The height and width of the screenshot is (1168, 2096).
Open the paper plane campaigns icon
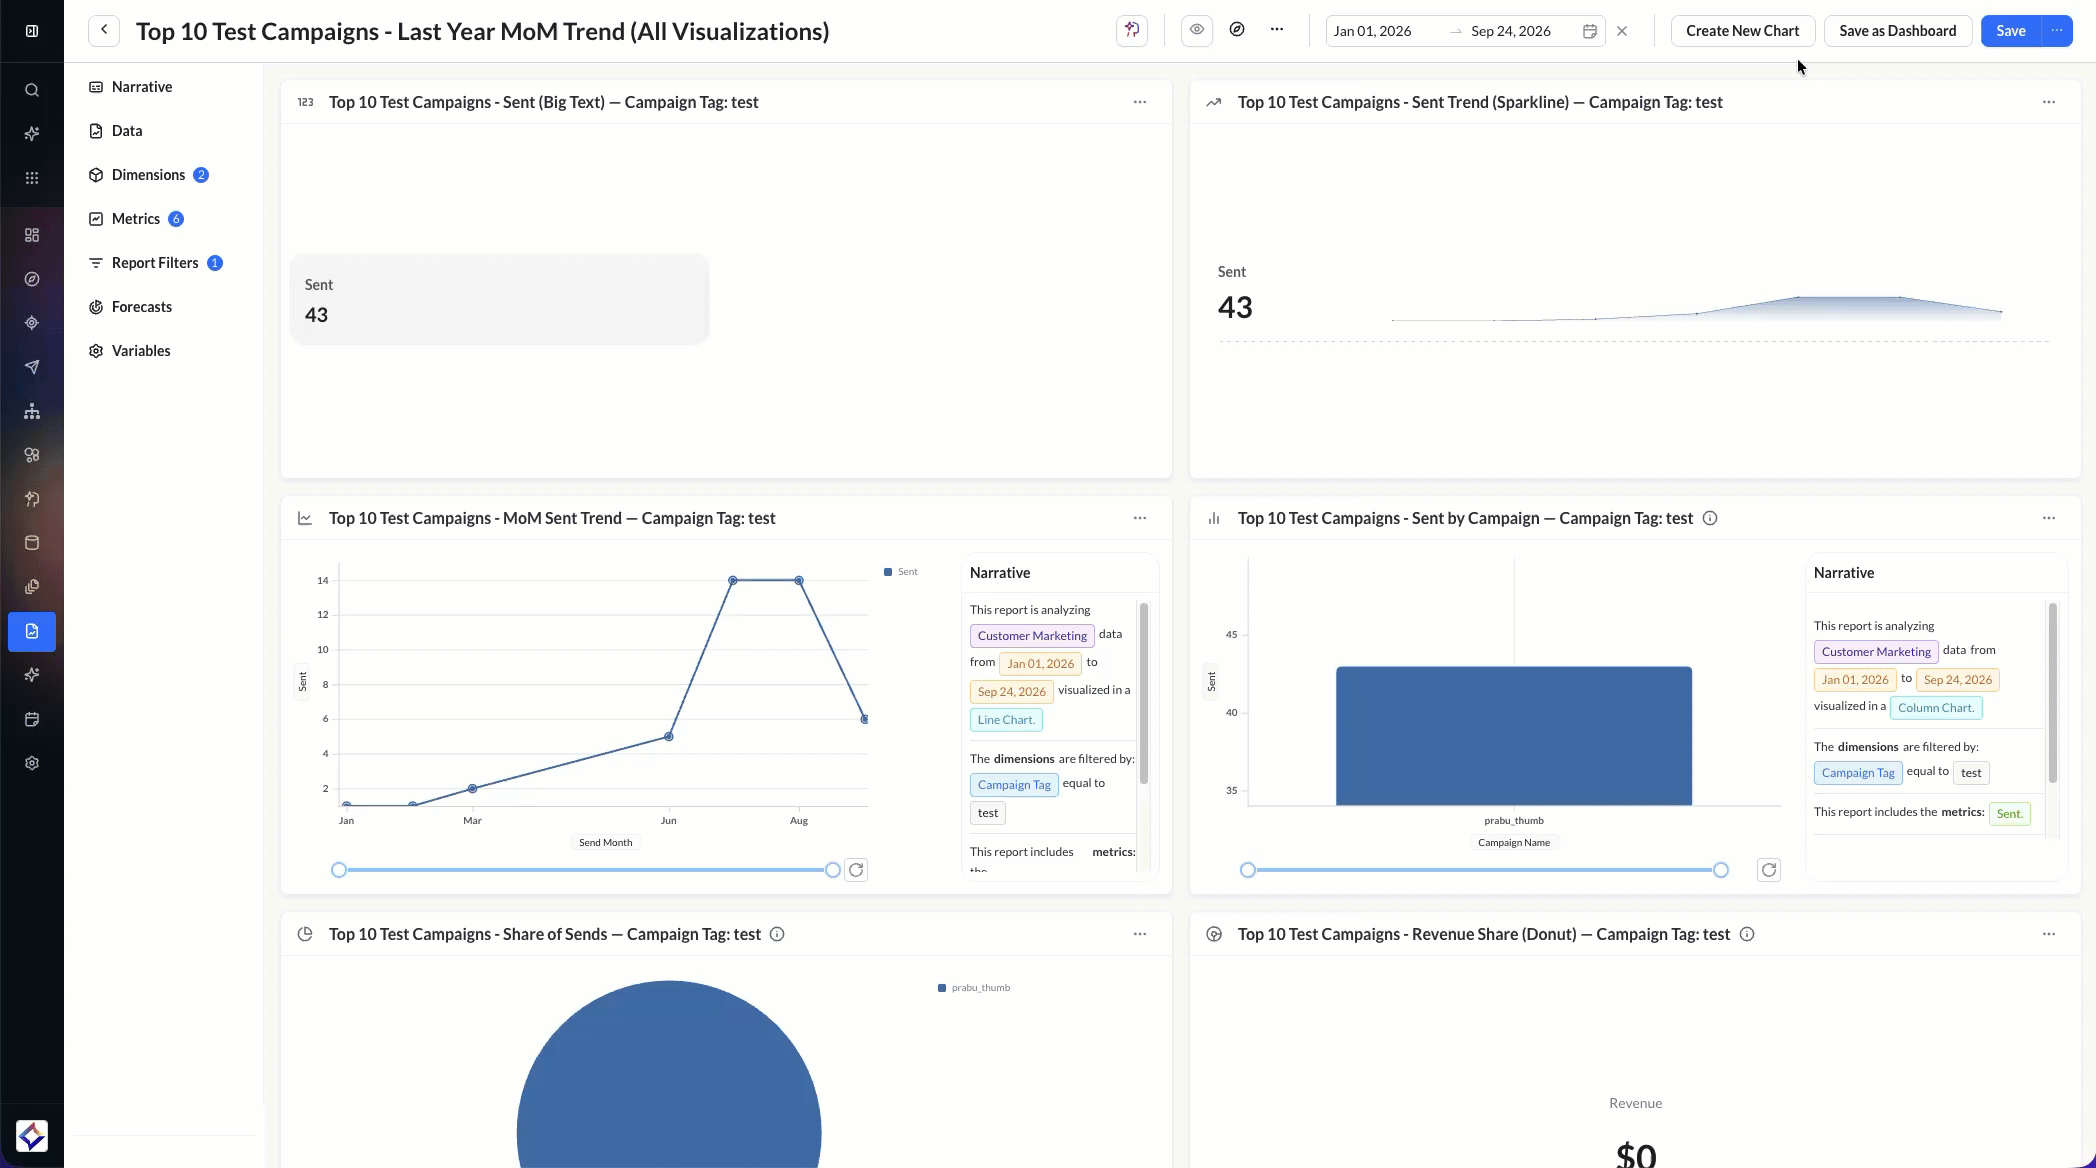(x=32, y=367)
